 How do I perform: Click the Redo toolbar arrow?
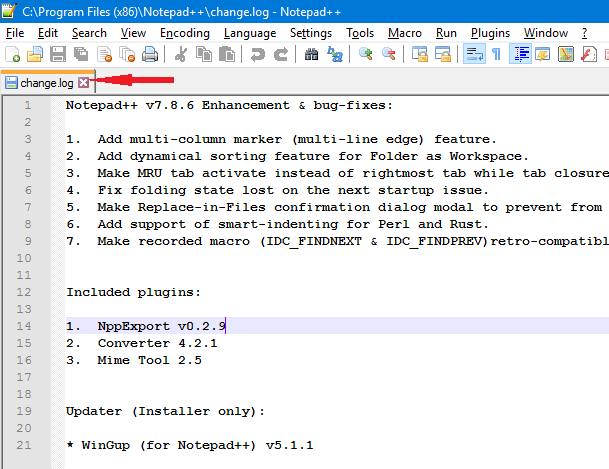pos(281,54)
